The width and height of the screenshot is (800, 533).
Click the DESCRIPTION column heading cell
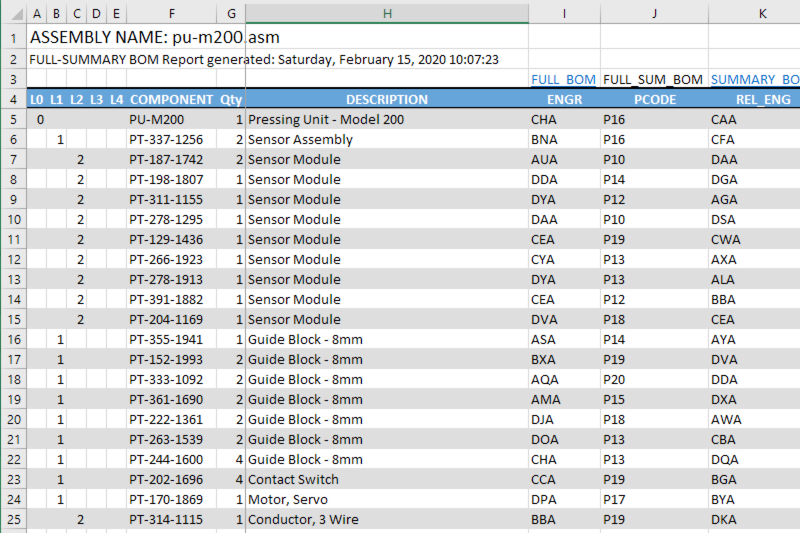387,99
